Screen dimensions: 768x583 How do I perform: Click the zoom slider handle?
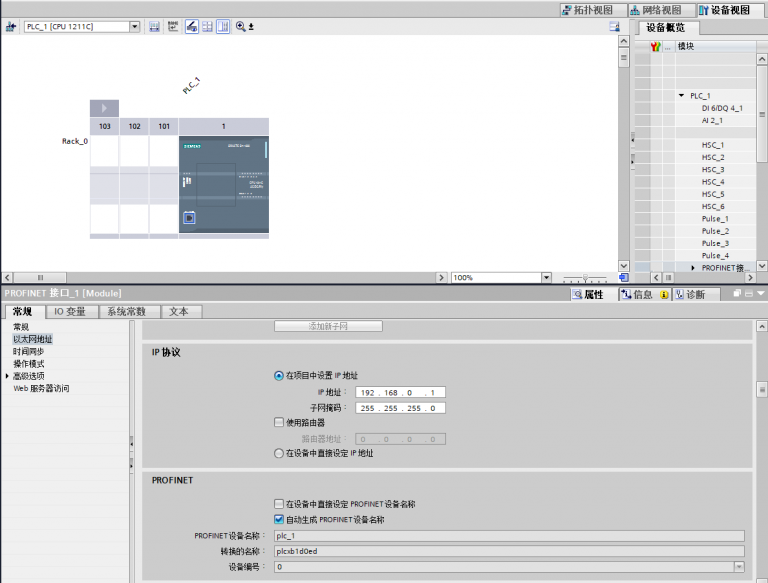(x=585, y=278)
